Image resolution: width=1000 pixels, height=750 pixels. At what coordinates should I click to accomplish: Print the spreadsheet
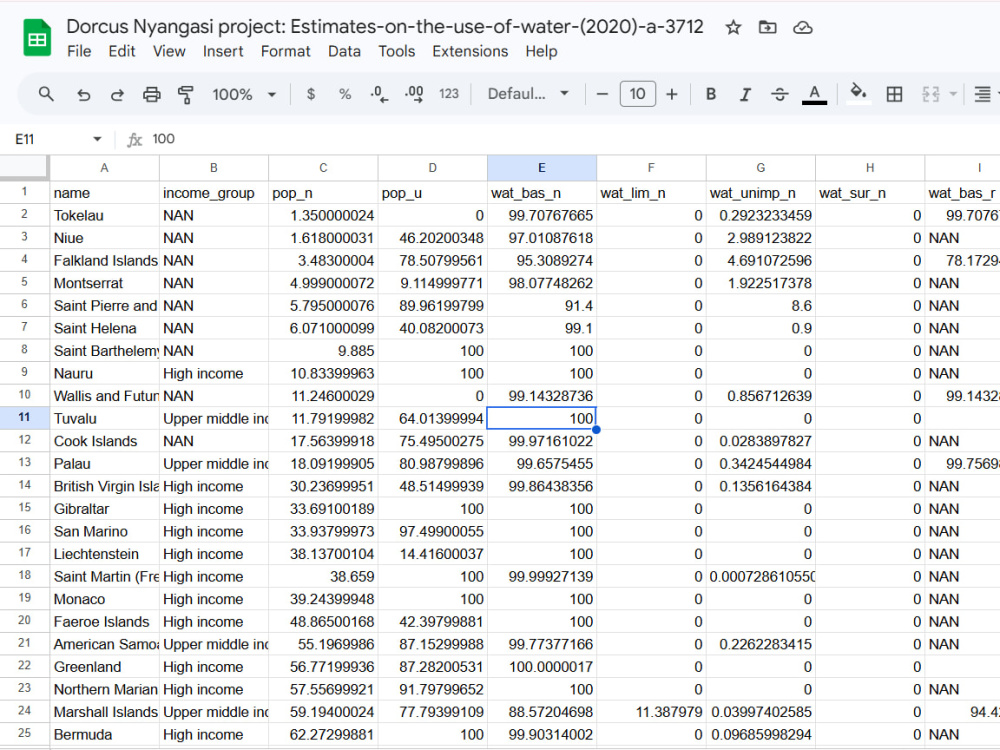tap(152, 94)
